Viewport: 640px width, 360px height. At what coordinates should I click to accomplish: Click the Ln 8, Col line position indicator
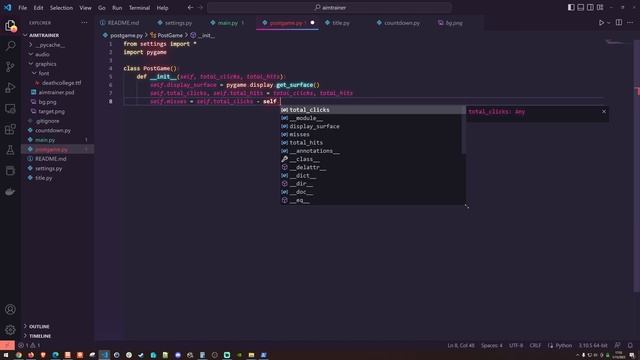pyautogui.click(x=461, y=345)
